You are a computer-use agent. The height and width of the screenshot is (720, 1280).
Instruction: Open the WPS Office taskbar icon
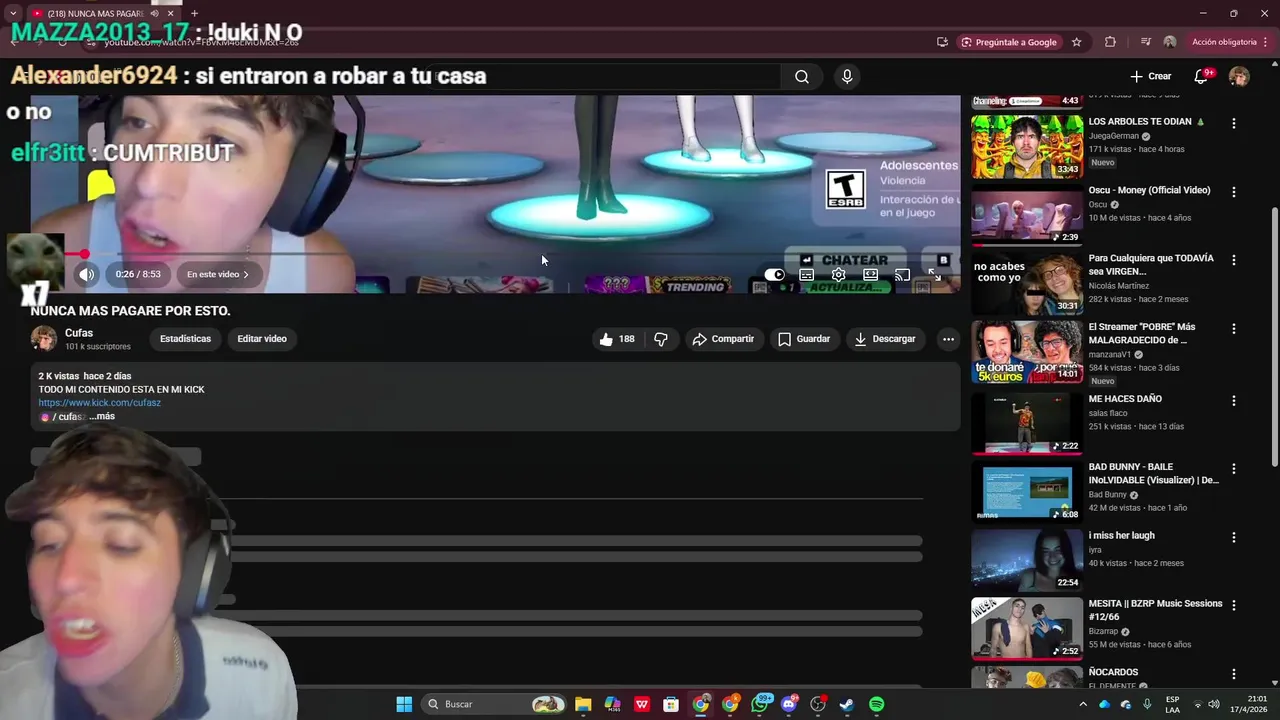(x=642, y=704)
